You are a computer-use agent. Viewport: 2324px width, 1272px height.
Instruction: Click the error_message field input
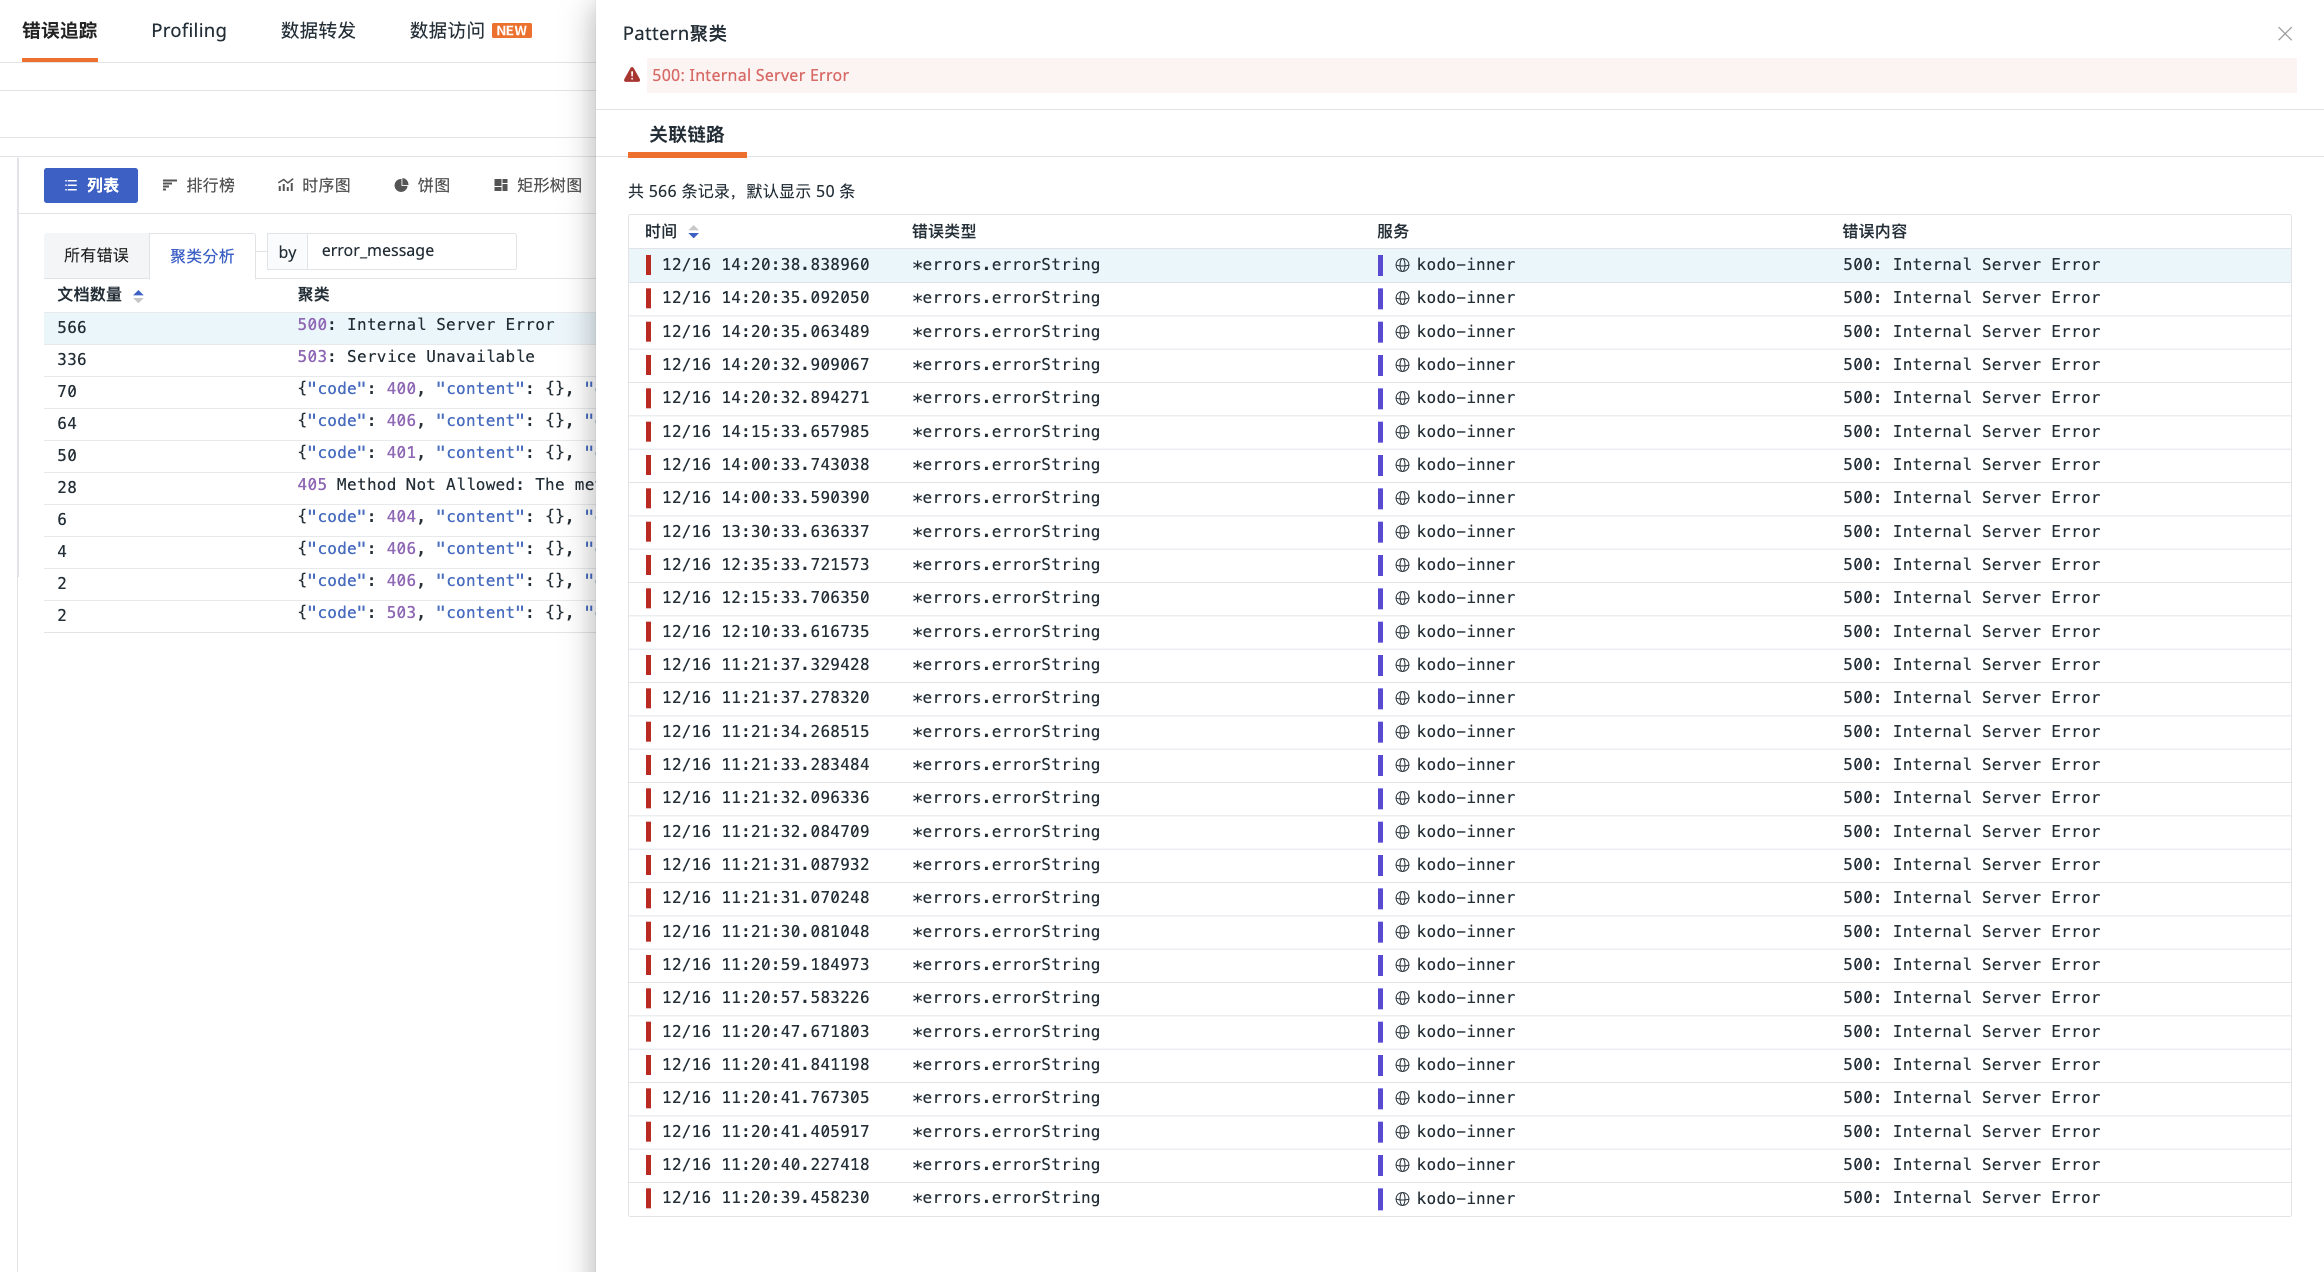[412, 251]
